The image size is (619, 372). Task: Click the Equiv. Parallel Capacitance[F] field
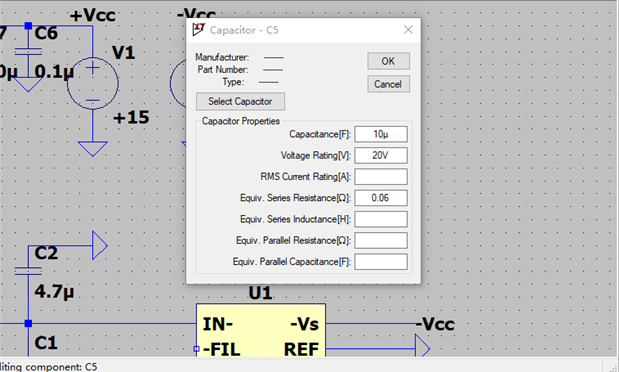(381, 262)
